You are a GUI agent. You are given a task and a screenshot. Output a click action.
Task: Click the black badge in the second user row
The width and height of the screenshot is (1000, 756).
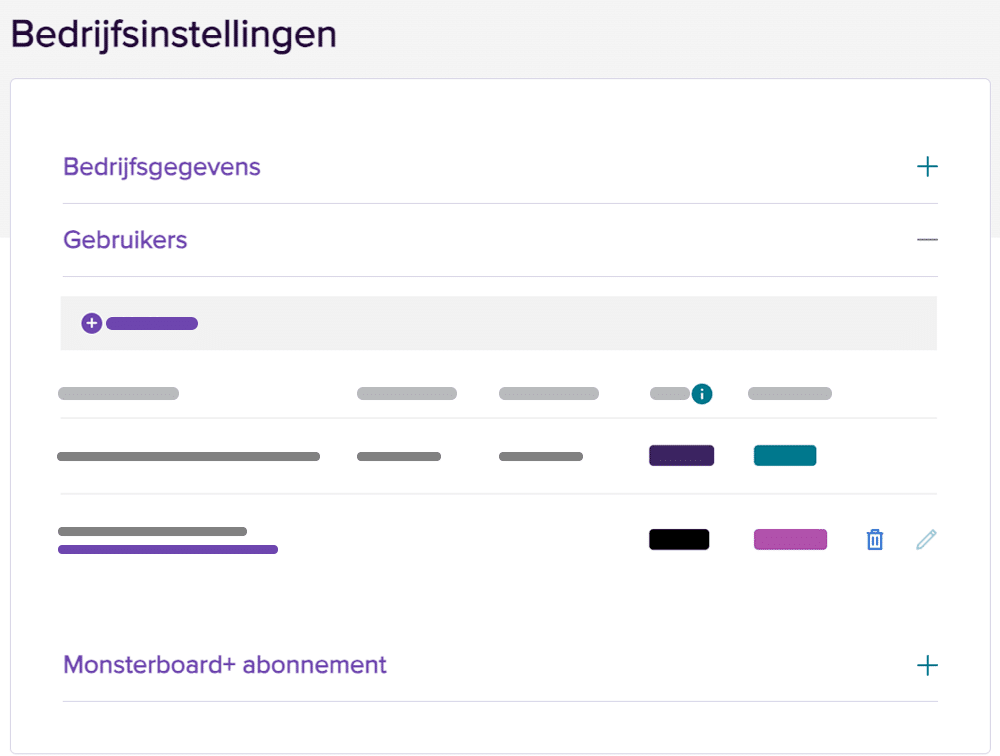pyautogui.click(x=679, y=540)
